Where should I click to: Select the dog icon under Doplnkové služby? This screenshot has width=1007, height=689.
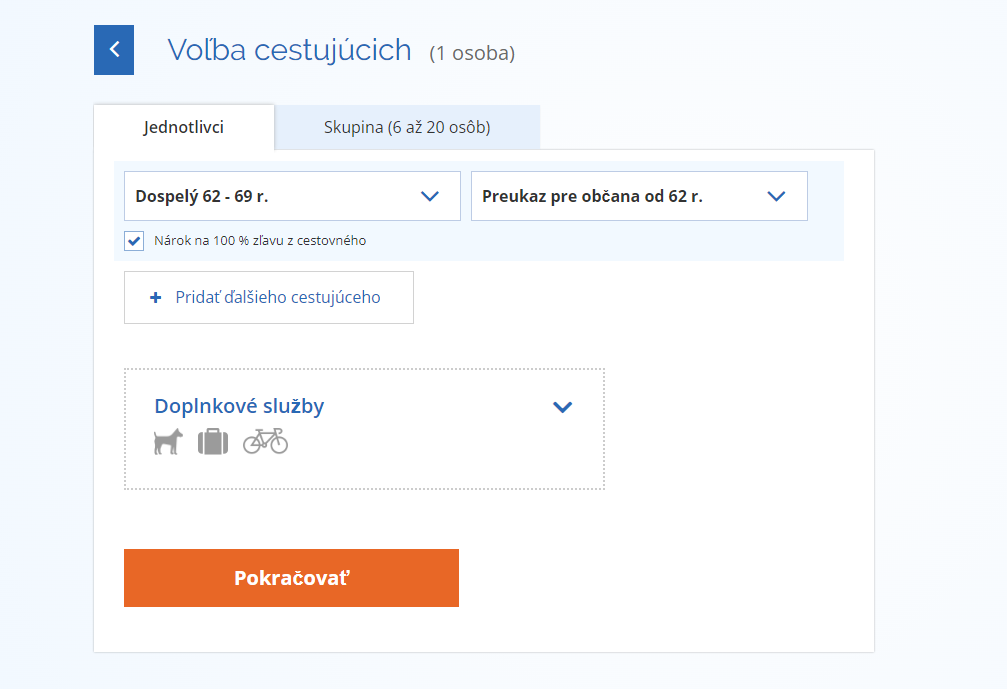168,442
